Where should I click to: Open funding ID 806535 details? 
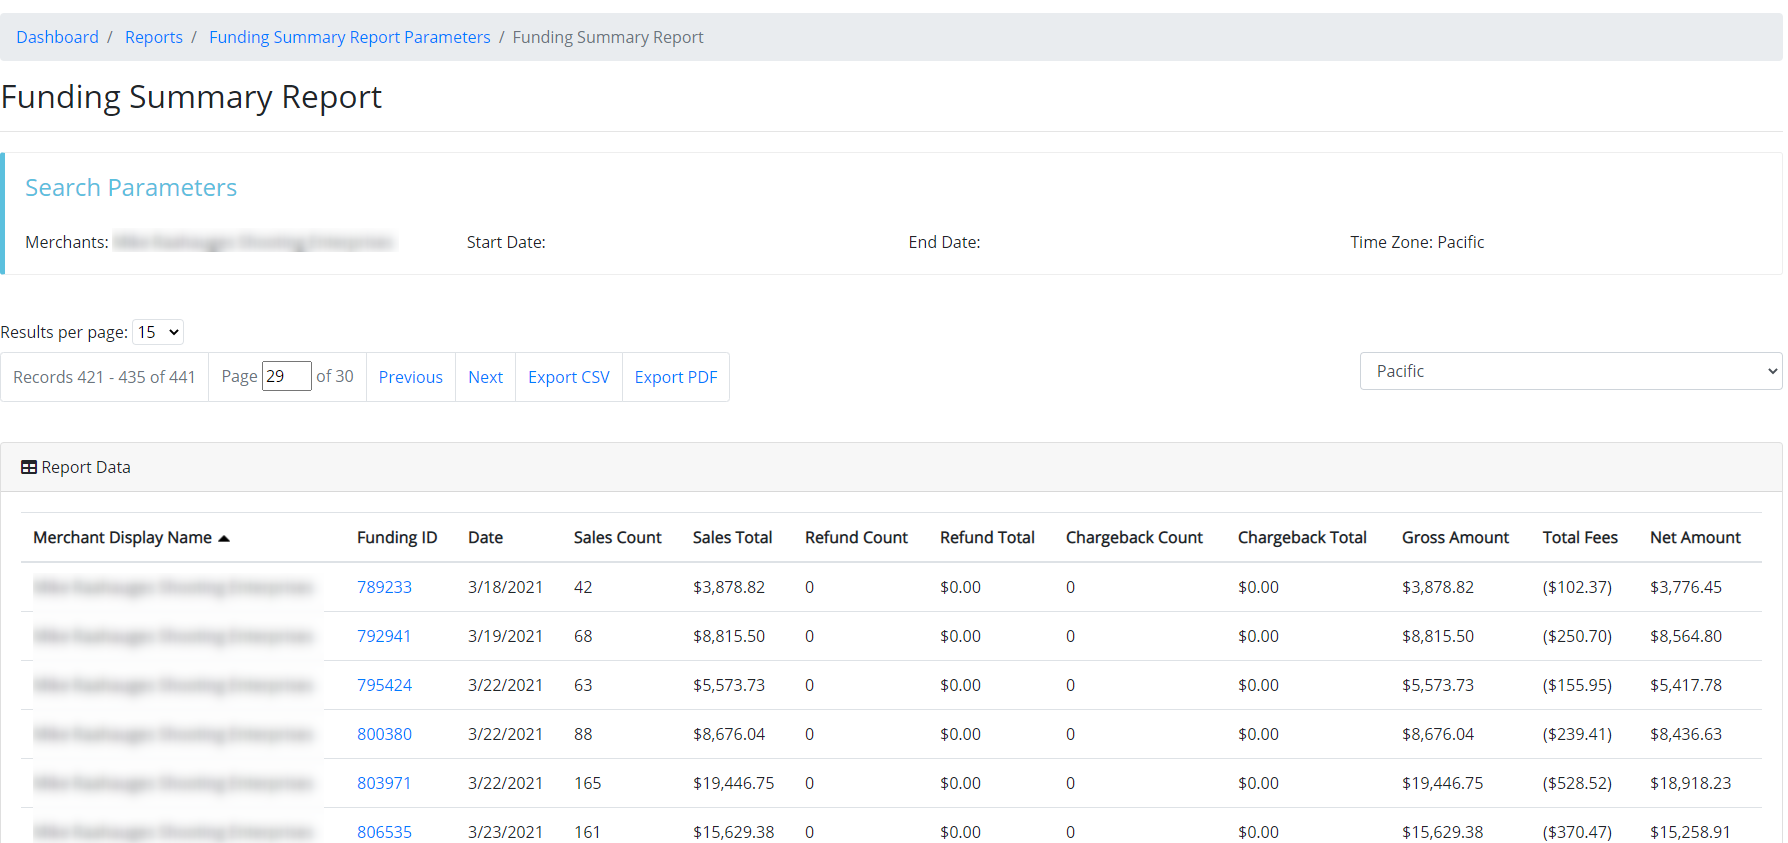point(384,832)
